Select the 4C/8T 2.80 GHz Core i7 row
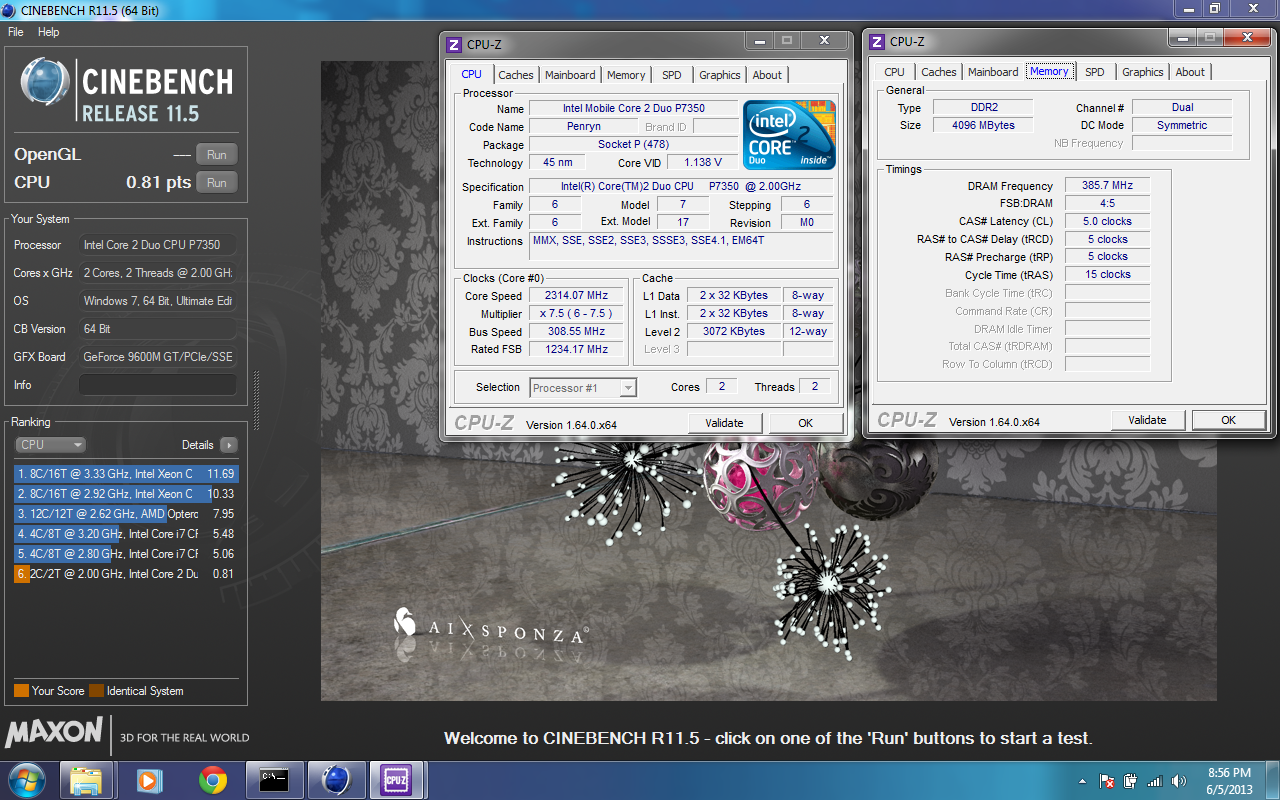This screenshot has width=1280, height=800. tap(127, 554)
